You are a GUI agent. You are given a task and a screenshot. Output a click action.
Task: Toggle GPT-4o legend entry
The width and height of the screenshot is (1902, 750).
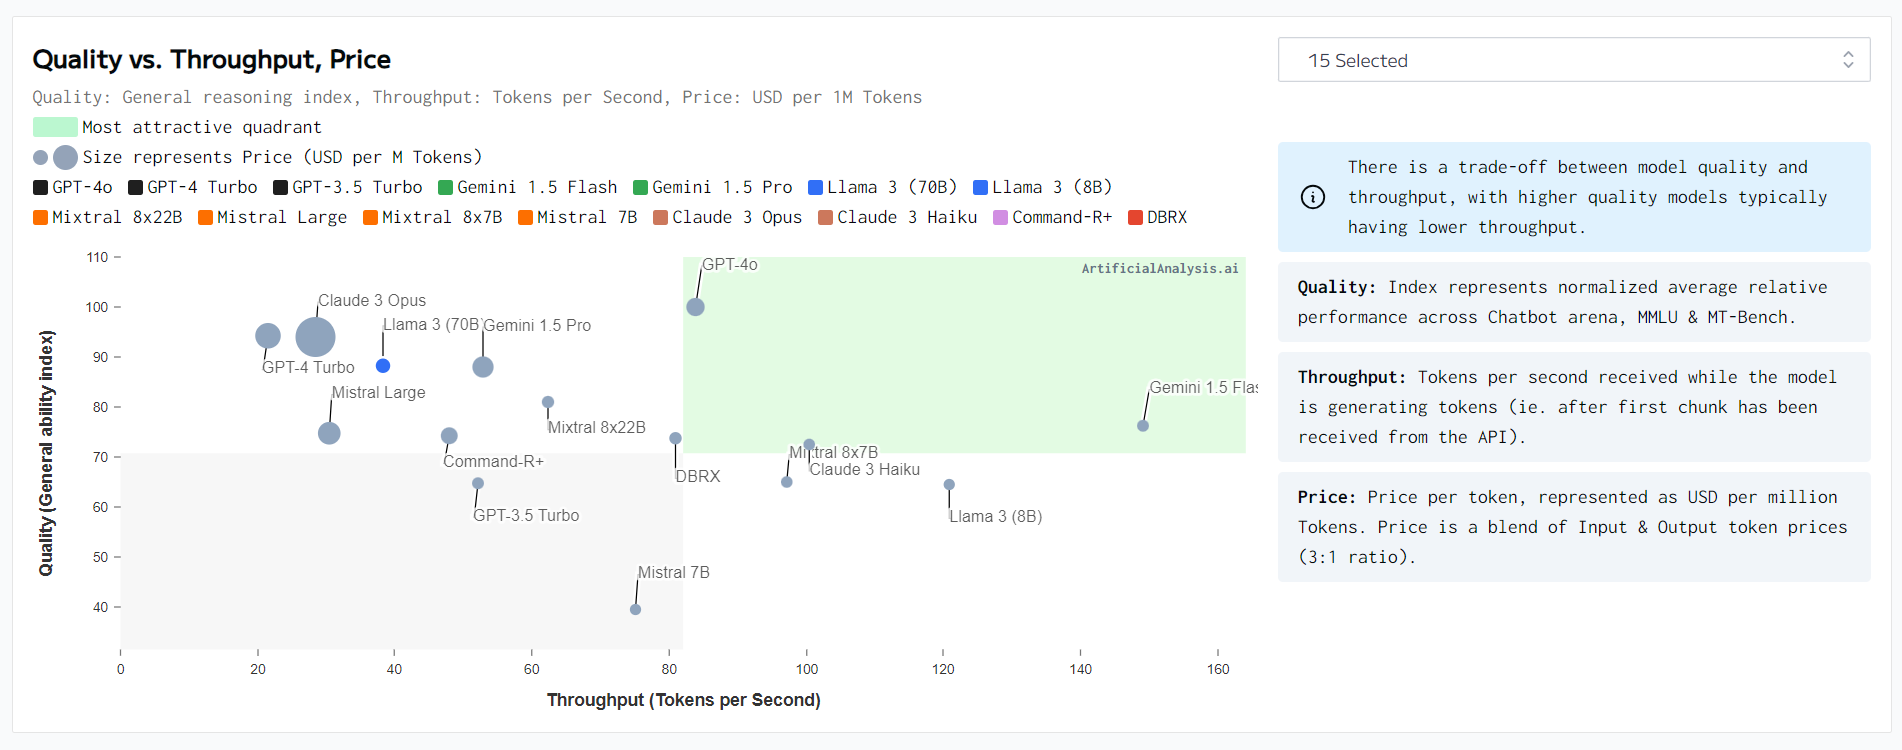point(73,187)
